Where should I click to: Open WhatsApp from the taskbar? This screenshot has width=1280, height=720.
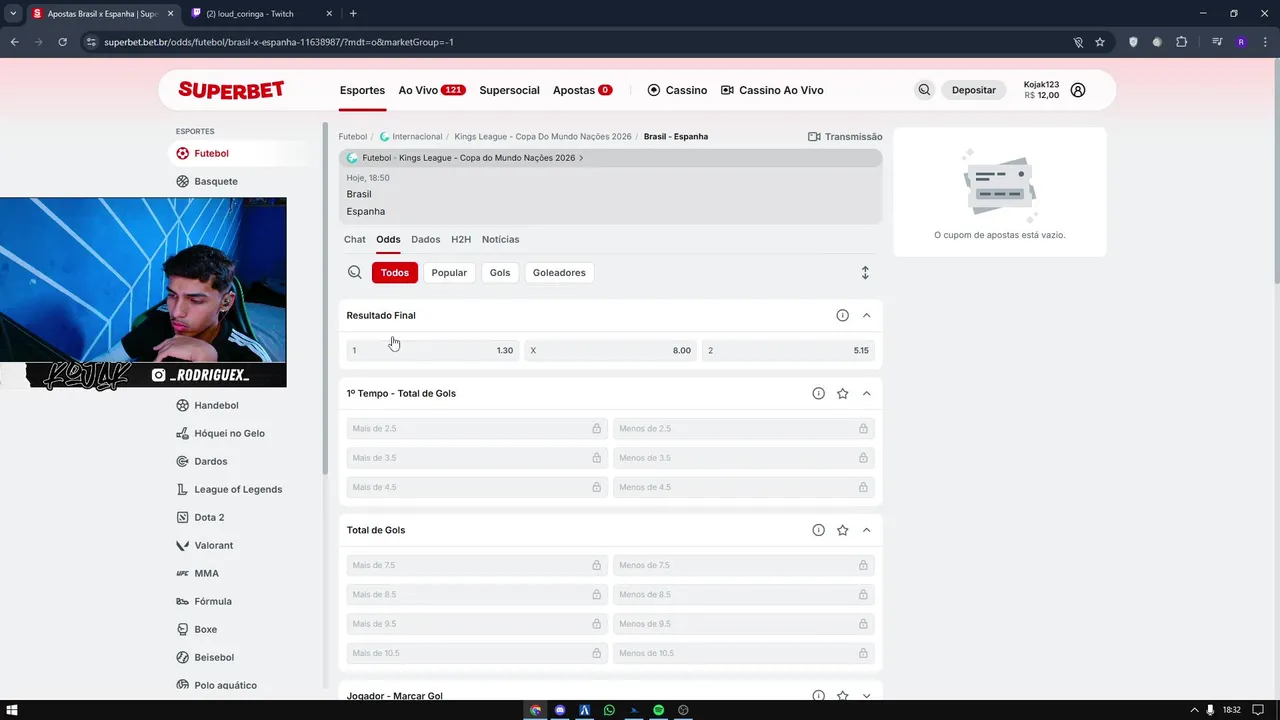[609, 710]
